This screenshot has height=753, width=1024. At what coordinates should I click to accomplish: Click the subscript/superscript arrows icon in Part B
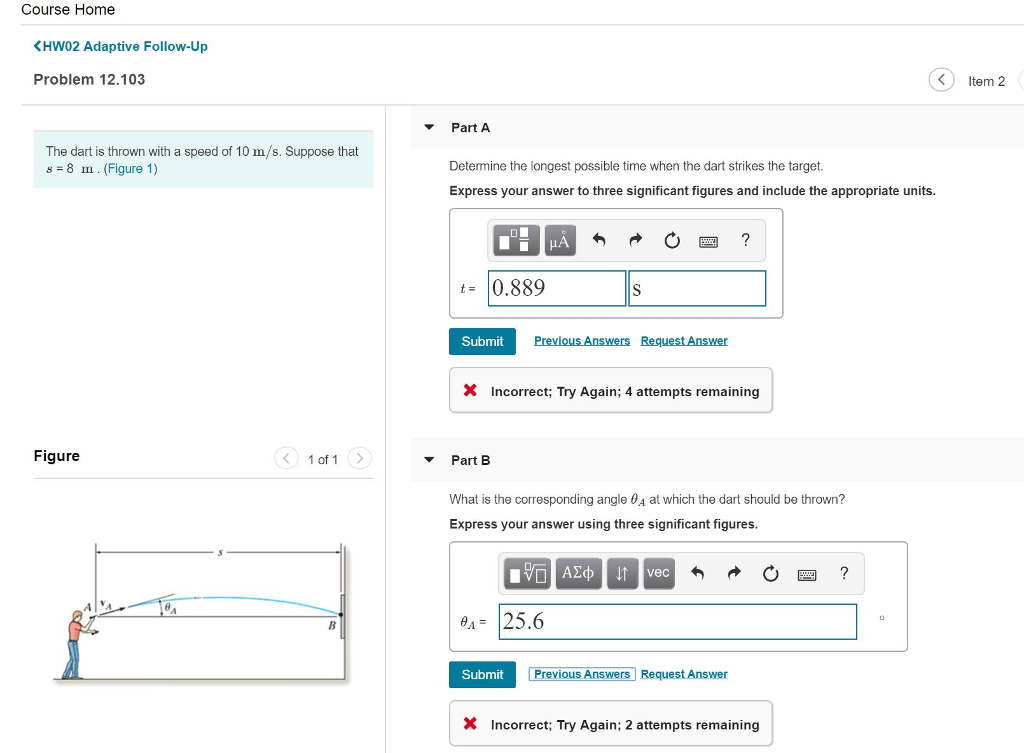pyautogui.click(x=622, y=573)
